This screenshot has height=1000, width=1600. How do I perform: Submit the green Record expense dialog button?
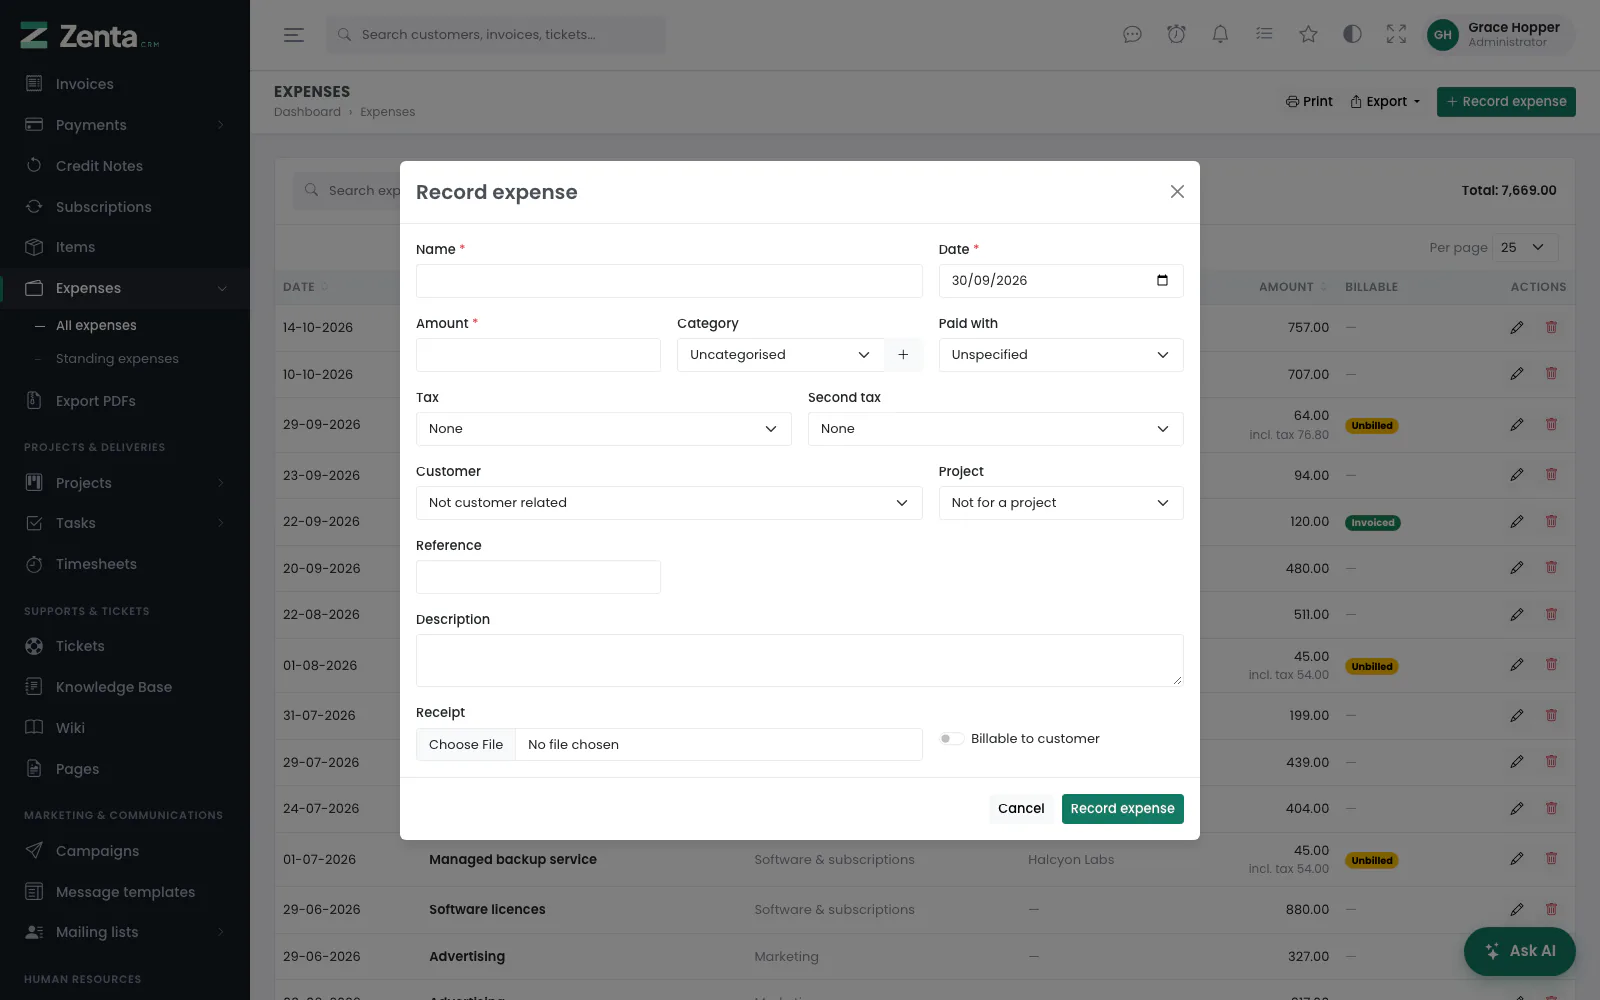point(1122,809)
